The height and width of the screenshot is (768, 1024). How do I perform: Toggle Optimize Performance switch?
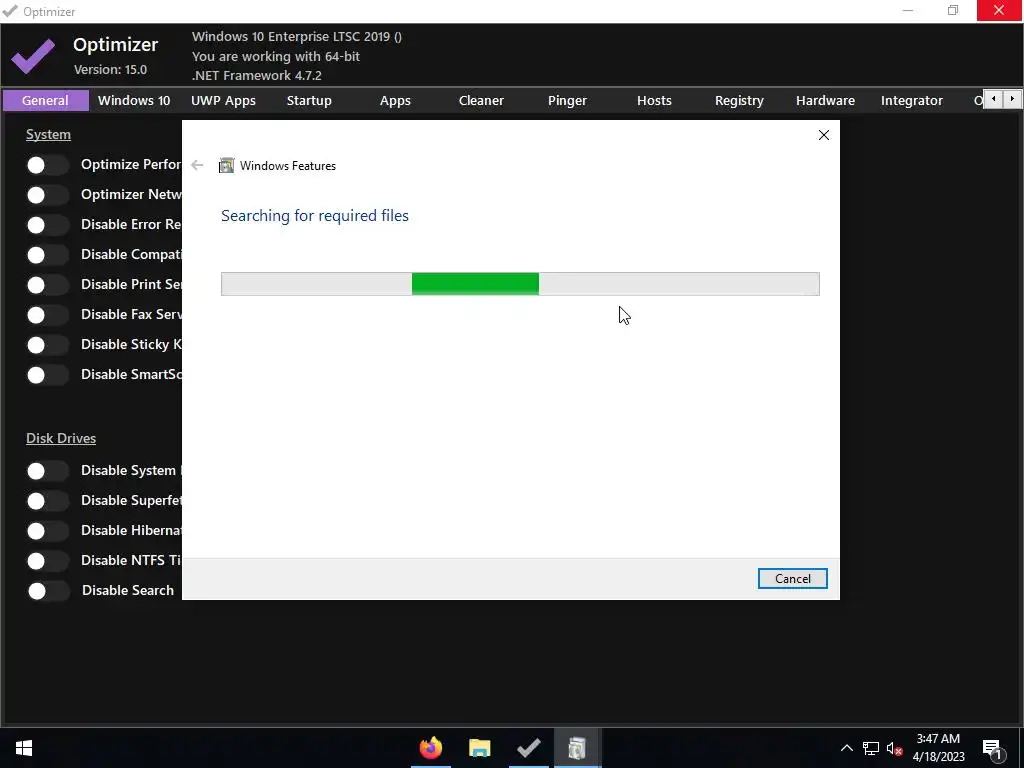(47, 165)
